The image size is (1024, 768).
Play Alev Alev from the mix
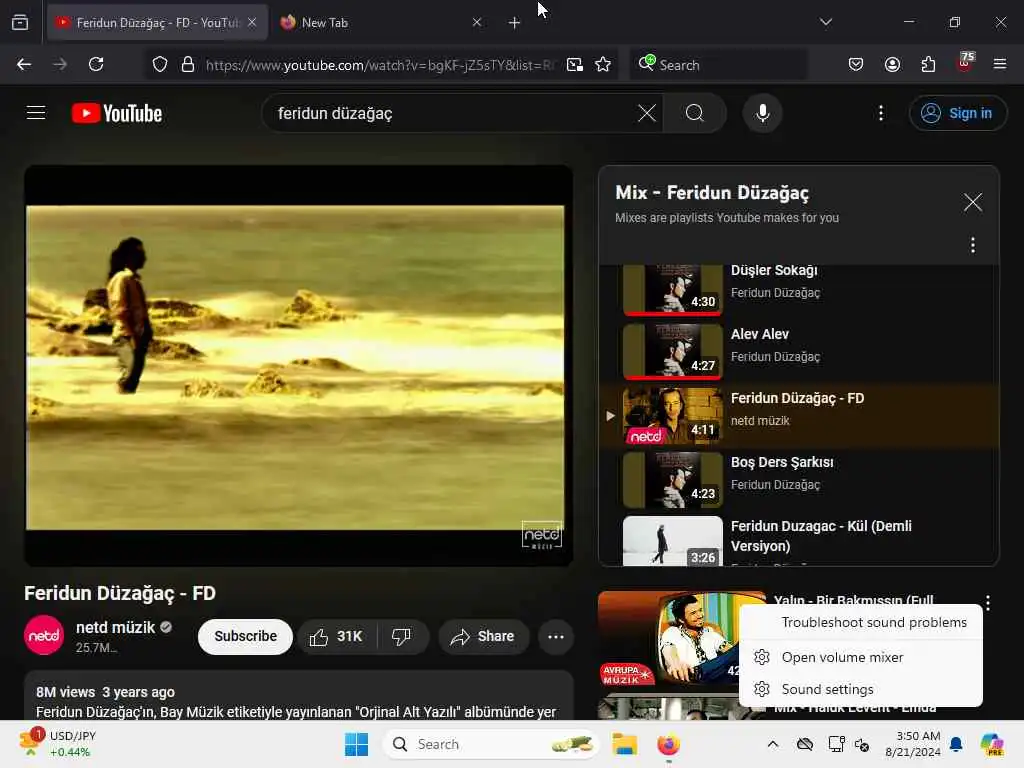(798, 351)
